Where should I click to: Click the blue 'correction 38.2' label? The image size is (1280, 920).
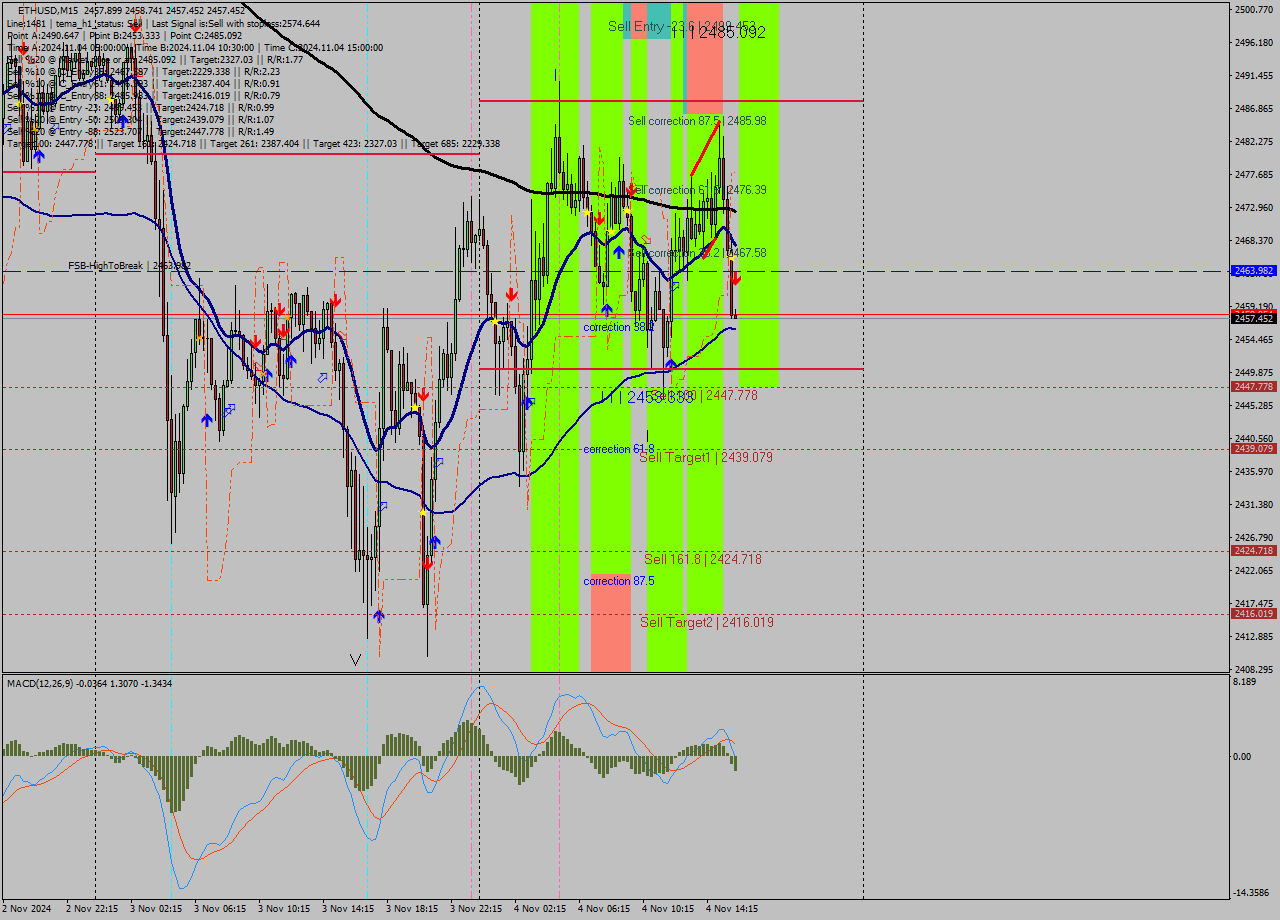[619, 327]
